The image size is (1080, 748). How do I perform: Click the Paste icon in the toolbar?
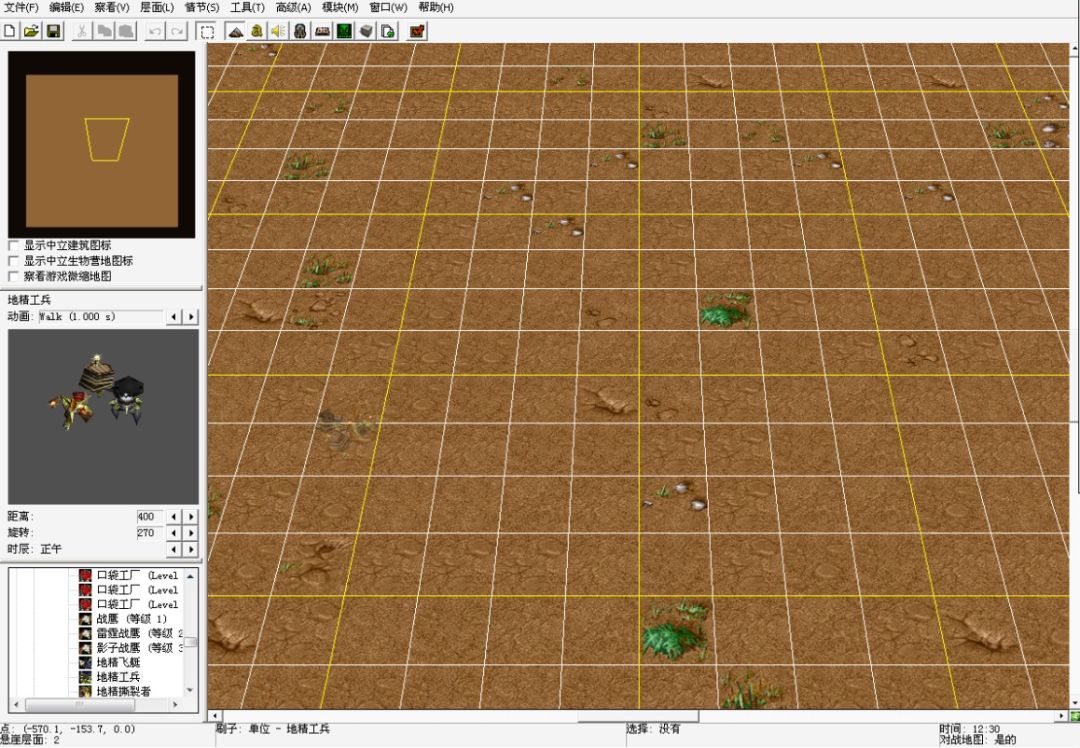coord(126,31)
